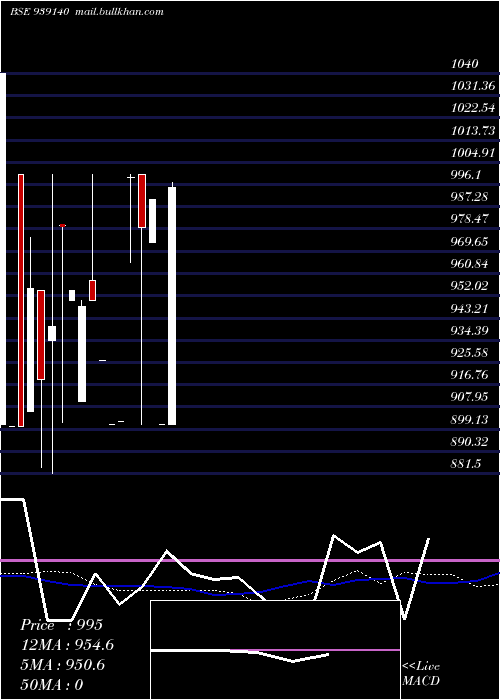Click the 1013.73 price axis label
This screenshot has width=500, height=700.
click(473, 130)
